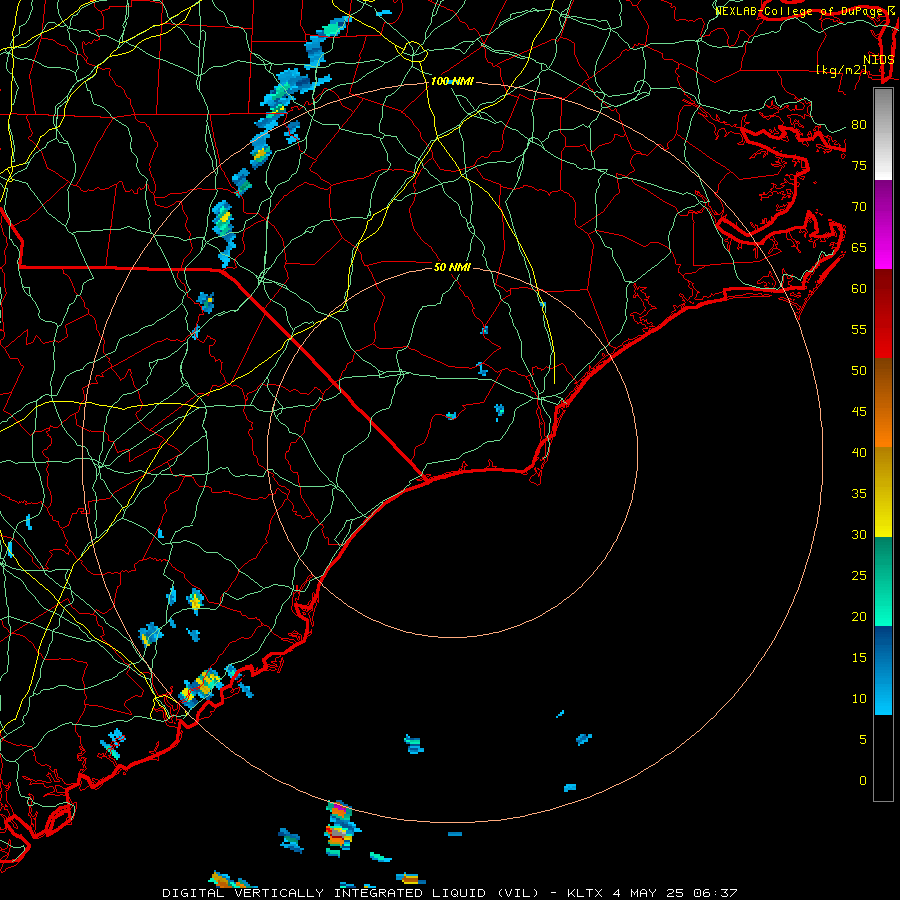Viewport: 900px width, 900px height.
Task: Select the red segment of the color bar
Action: coord(883,314)
